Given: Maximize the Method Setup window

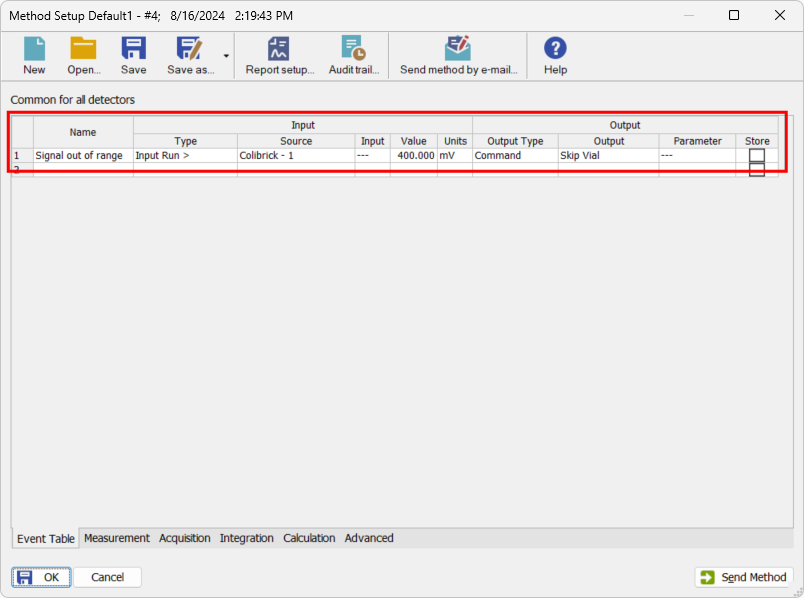Looking at the screenshot, I should click(734, 15).
